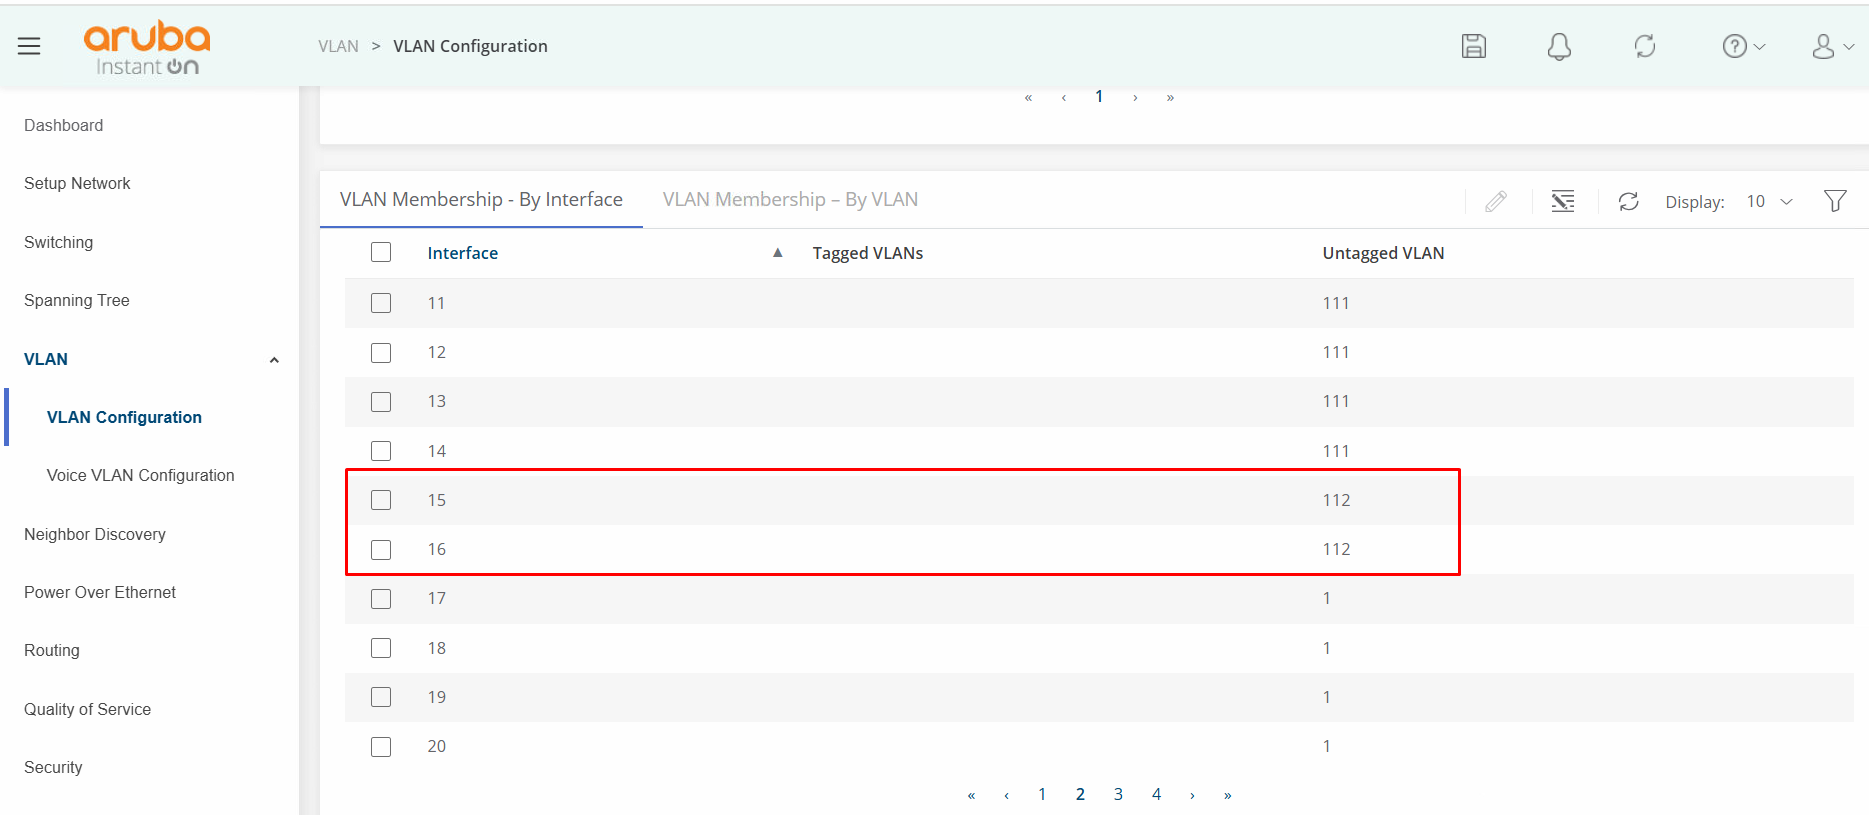Click the pencil edit icon
The height and width of the screenshot is (815, 1869).
(x=1495, y=202)
